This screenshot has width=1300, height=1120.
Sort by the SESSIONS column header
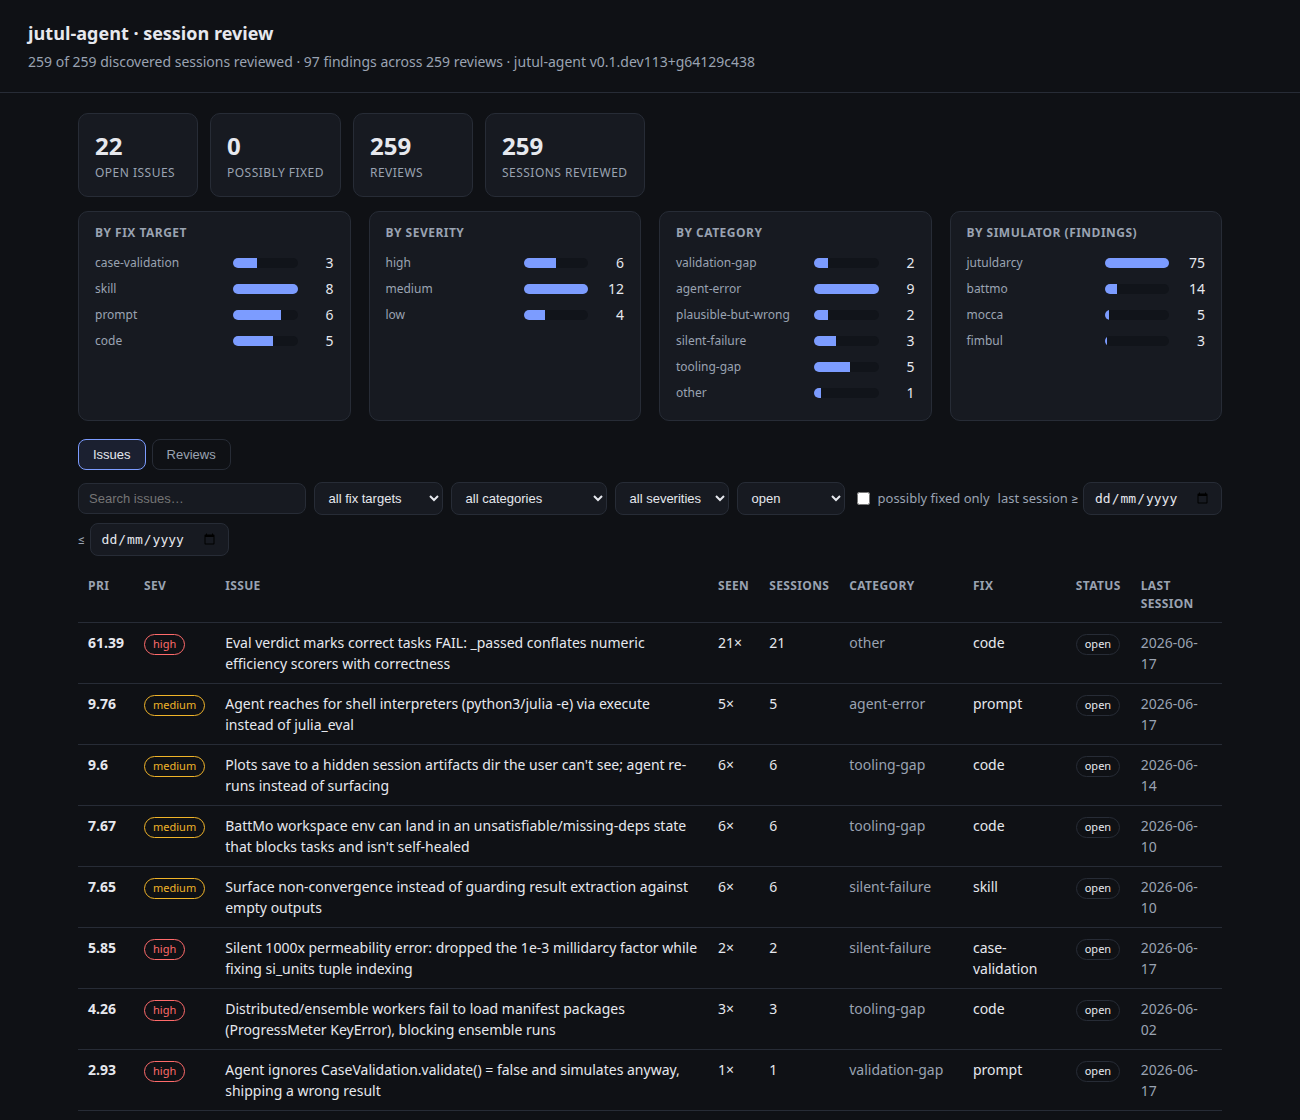[x=799, y=586]
